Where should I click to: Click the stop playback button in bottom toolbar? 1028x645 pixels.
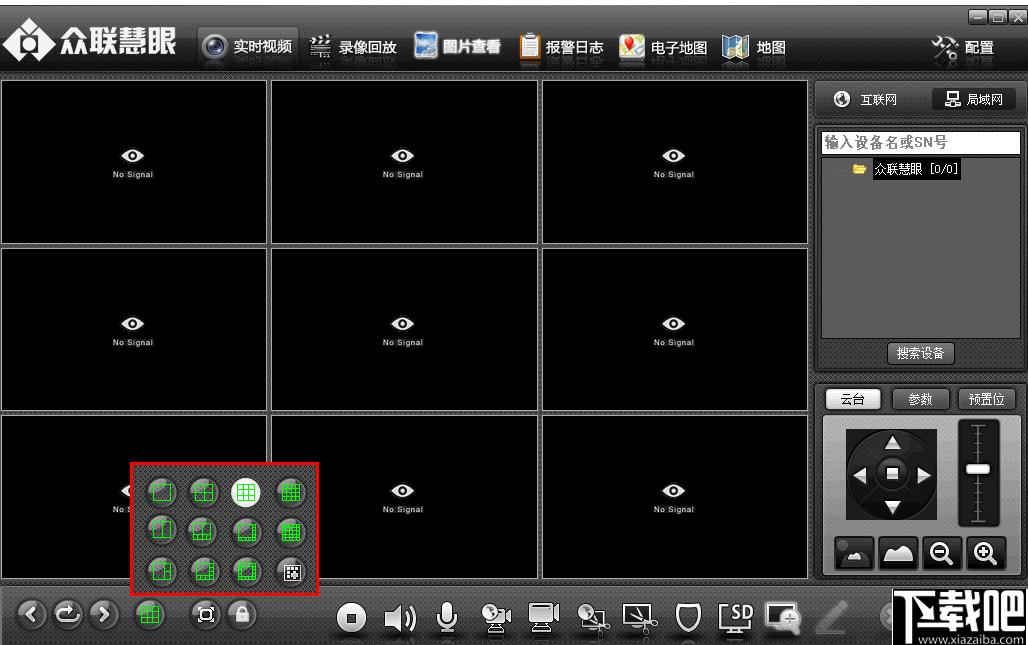(x=351, y=618)
